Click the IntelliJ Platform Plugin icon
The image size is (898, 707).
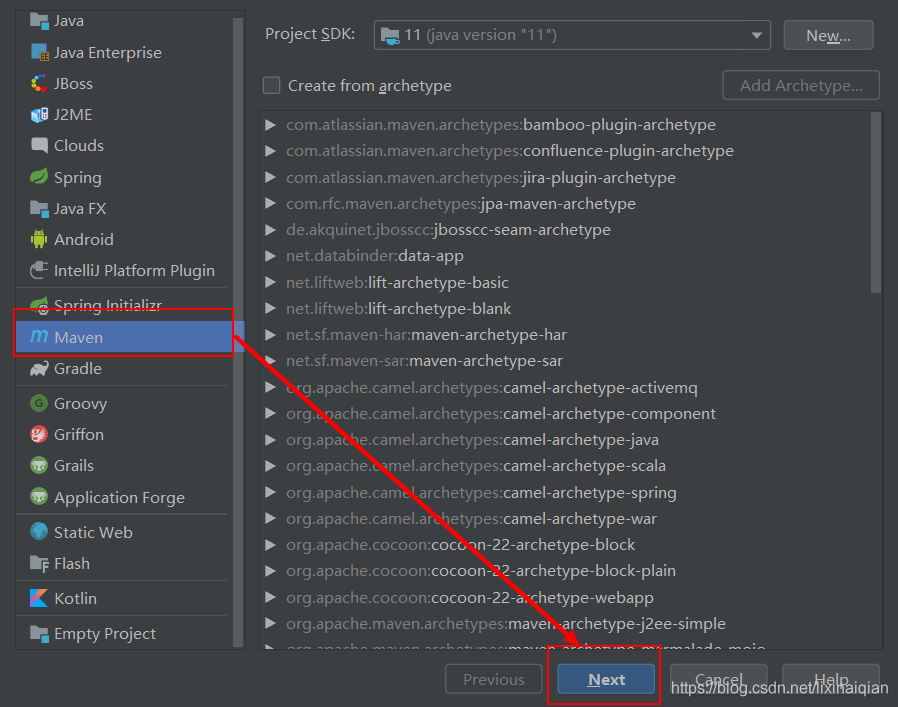click(x=39, y=270)
